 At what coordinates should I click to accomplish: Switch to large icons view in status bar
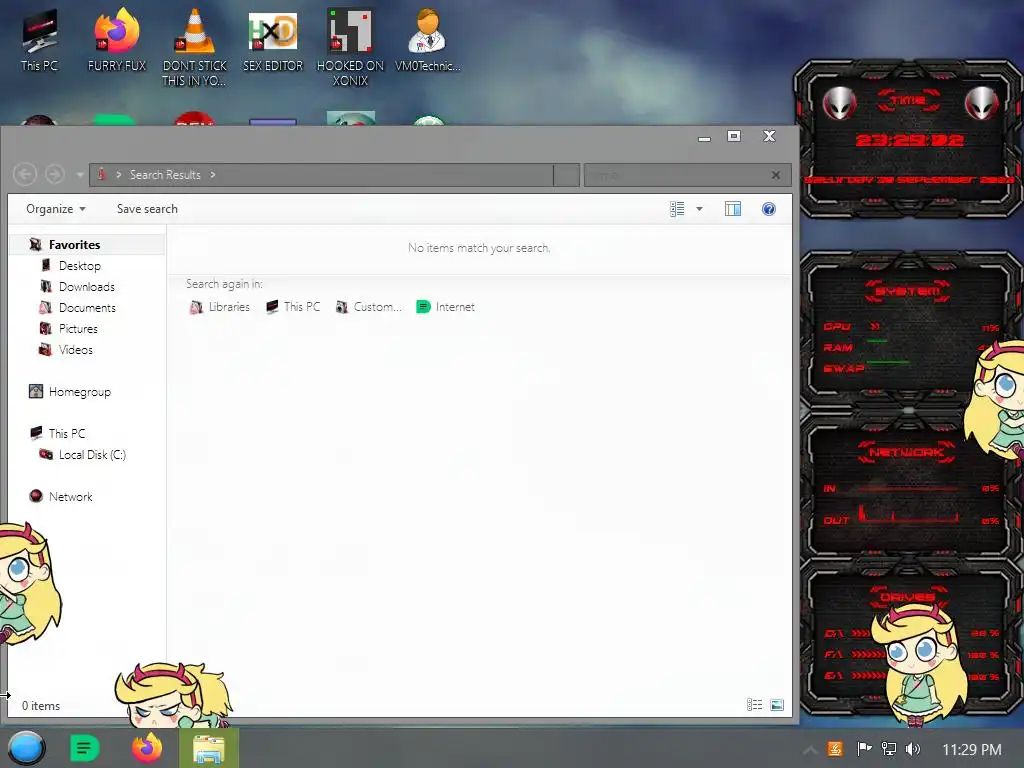(777, 705)
